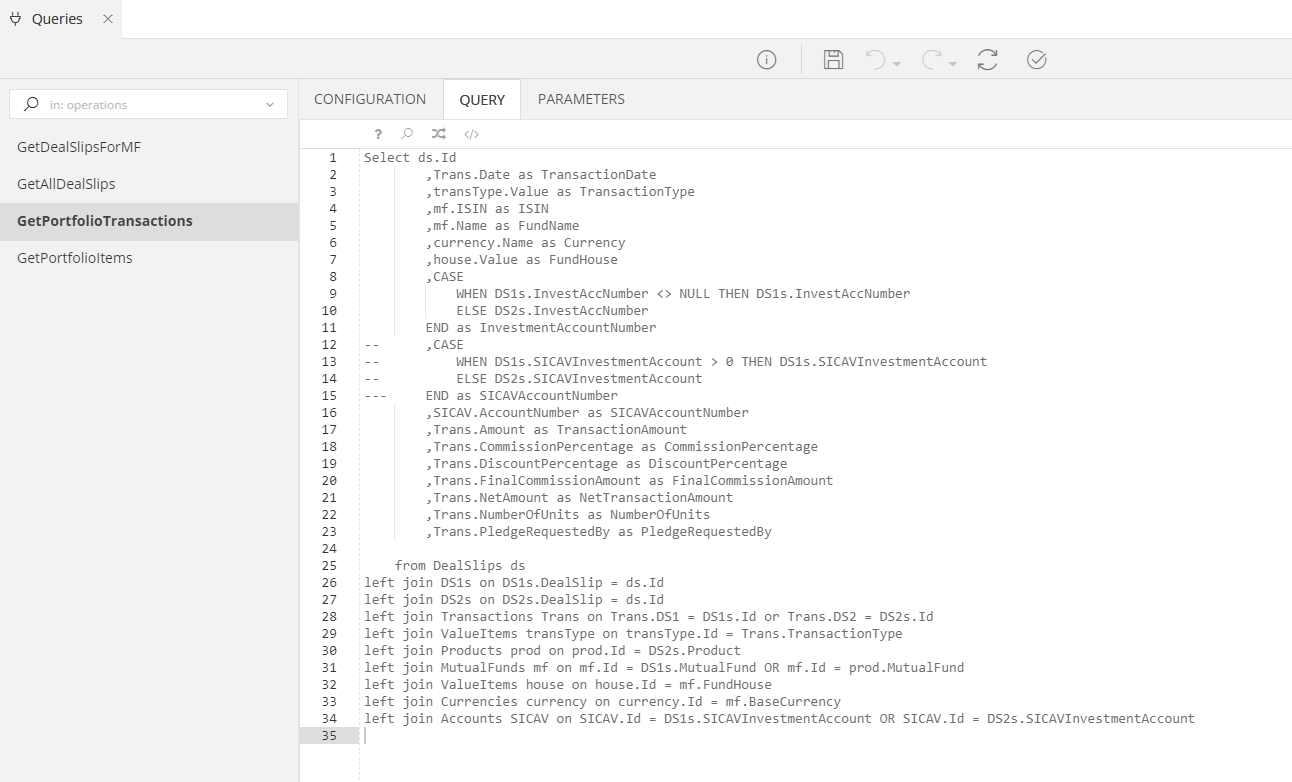Open editor help question mark icon
This screenshot has height=782, width=1292.
point(378,134)
